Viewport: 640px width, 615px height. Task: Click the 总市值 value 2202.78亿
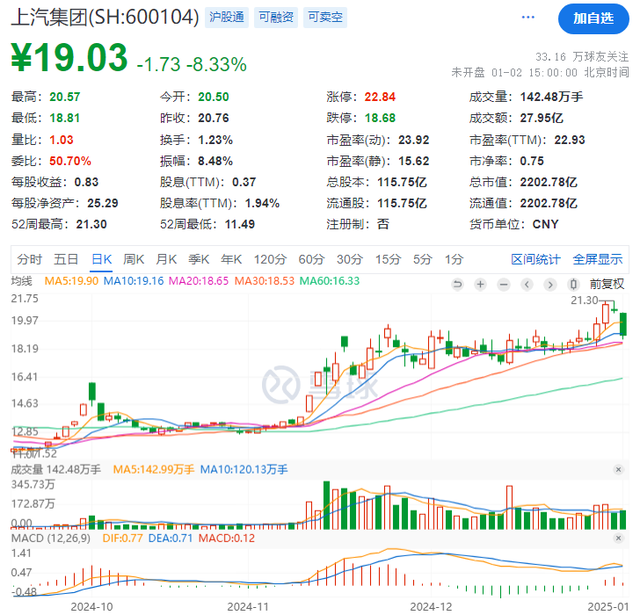pyautogui.click(x=549, y=182)
